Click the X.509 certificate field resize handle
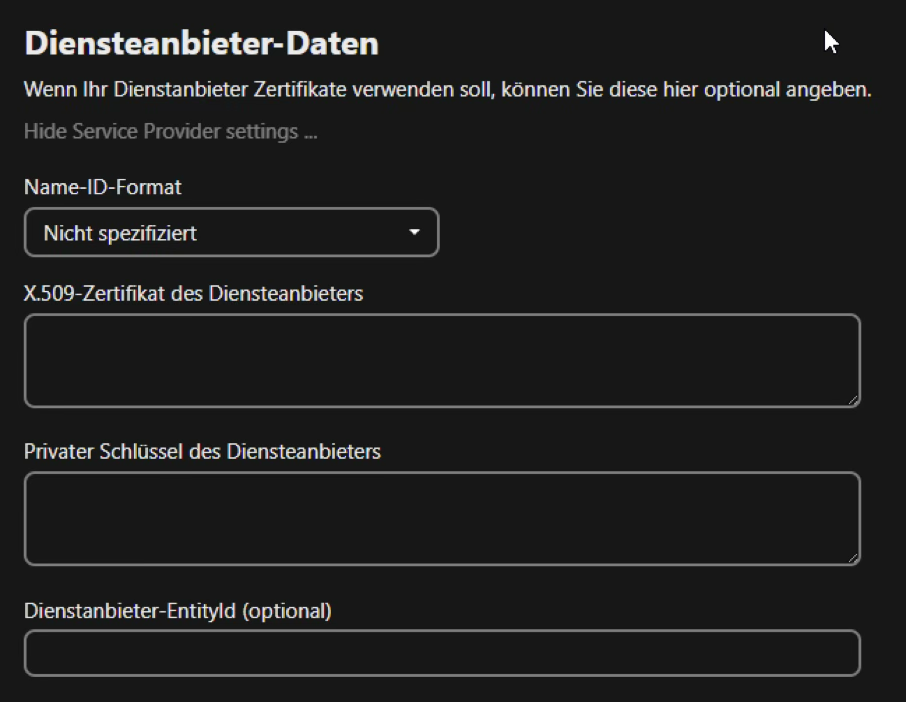Image resolution: width=906 pixels, height=702 pixels. pyautogui.click(x=853, y=400)
